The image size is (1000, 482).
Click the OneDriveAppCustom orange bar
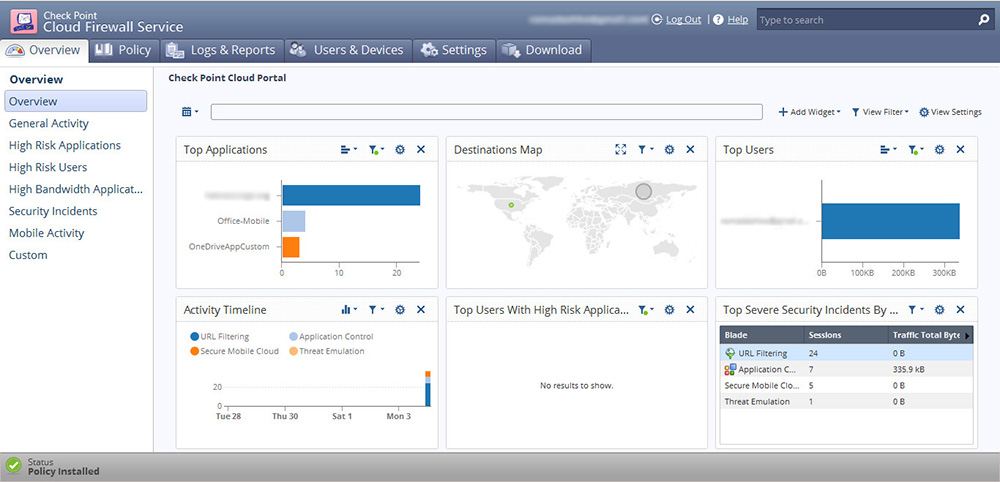click(291, 247)
